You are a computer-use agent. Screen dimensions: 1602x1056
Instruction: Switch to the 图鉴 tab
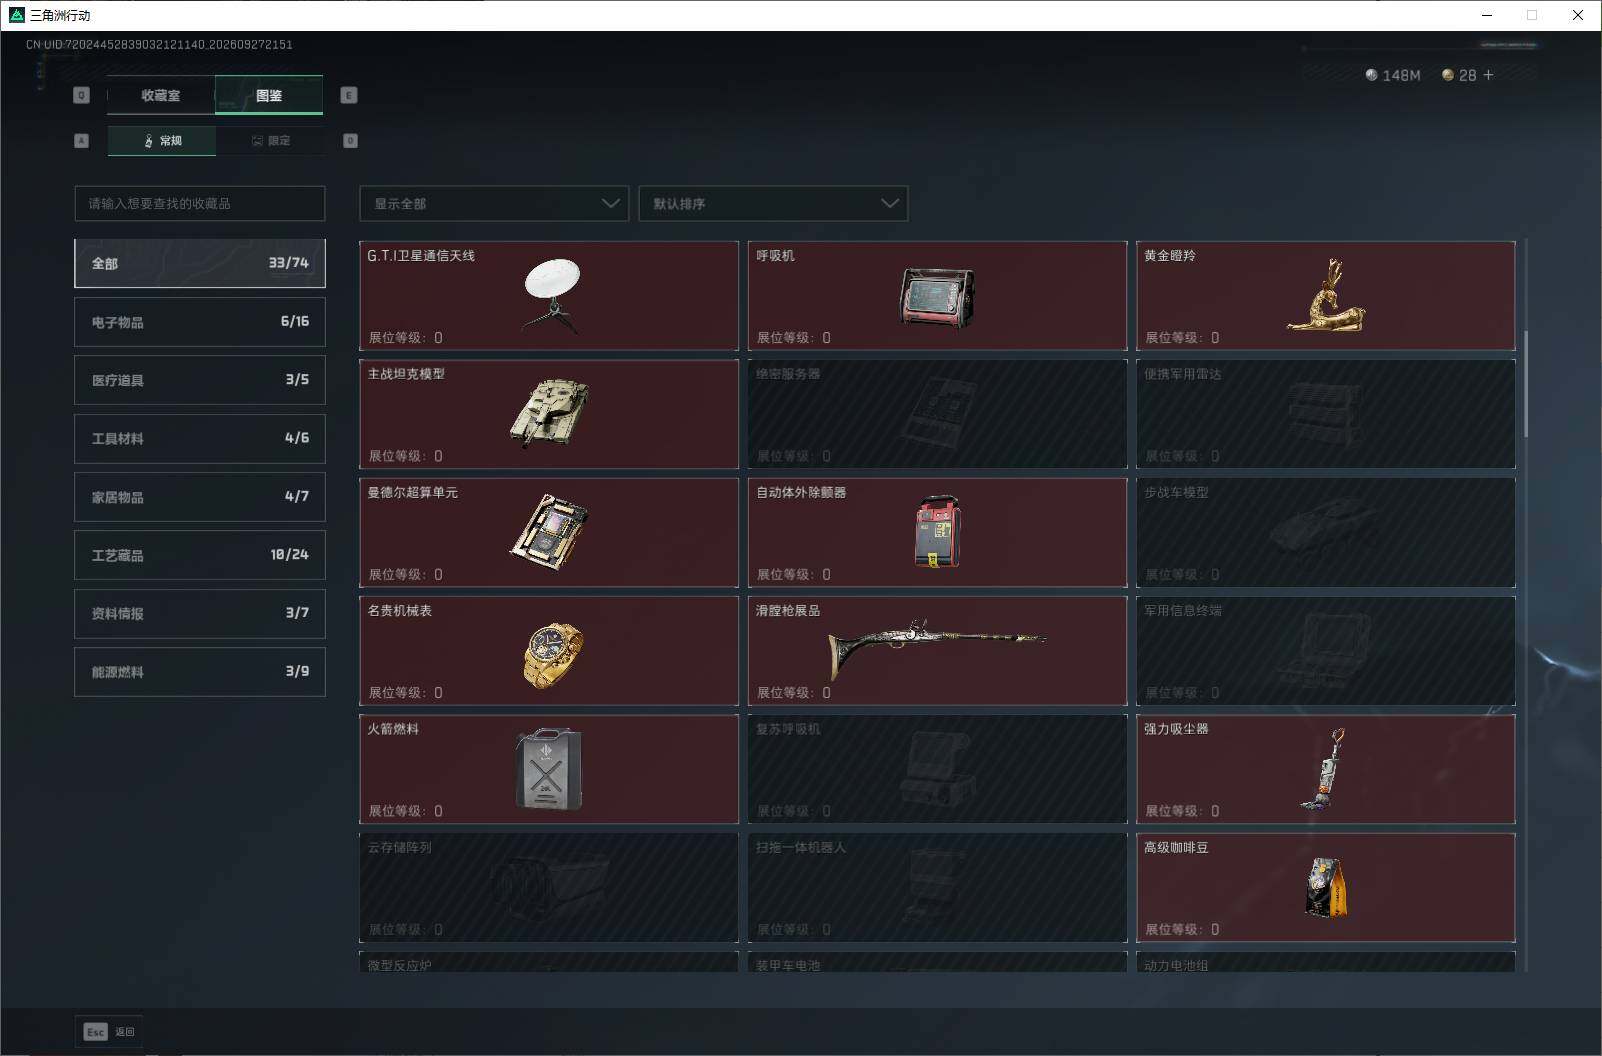point(269,95)
